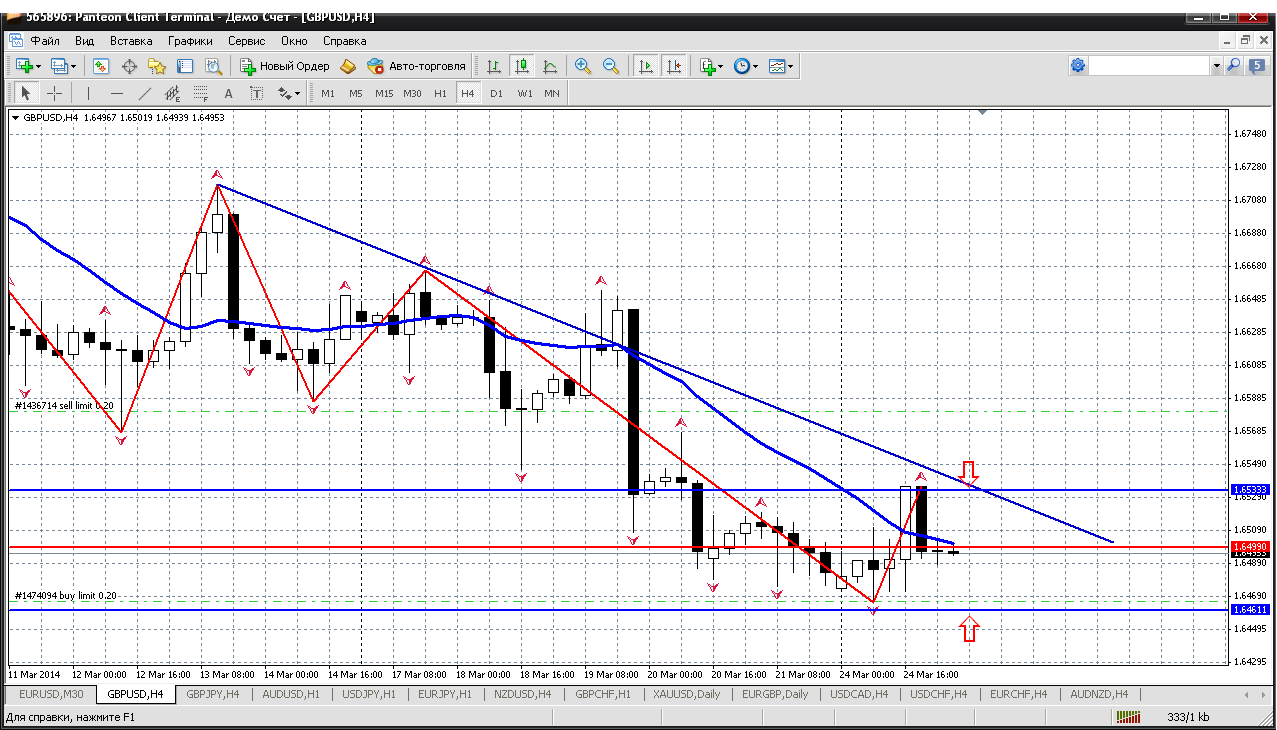Viewport: 1277px width, 730px height.
Task: Open the Вид menu
Action: pyautogui.click(x=84, y=41)
